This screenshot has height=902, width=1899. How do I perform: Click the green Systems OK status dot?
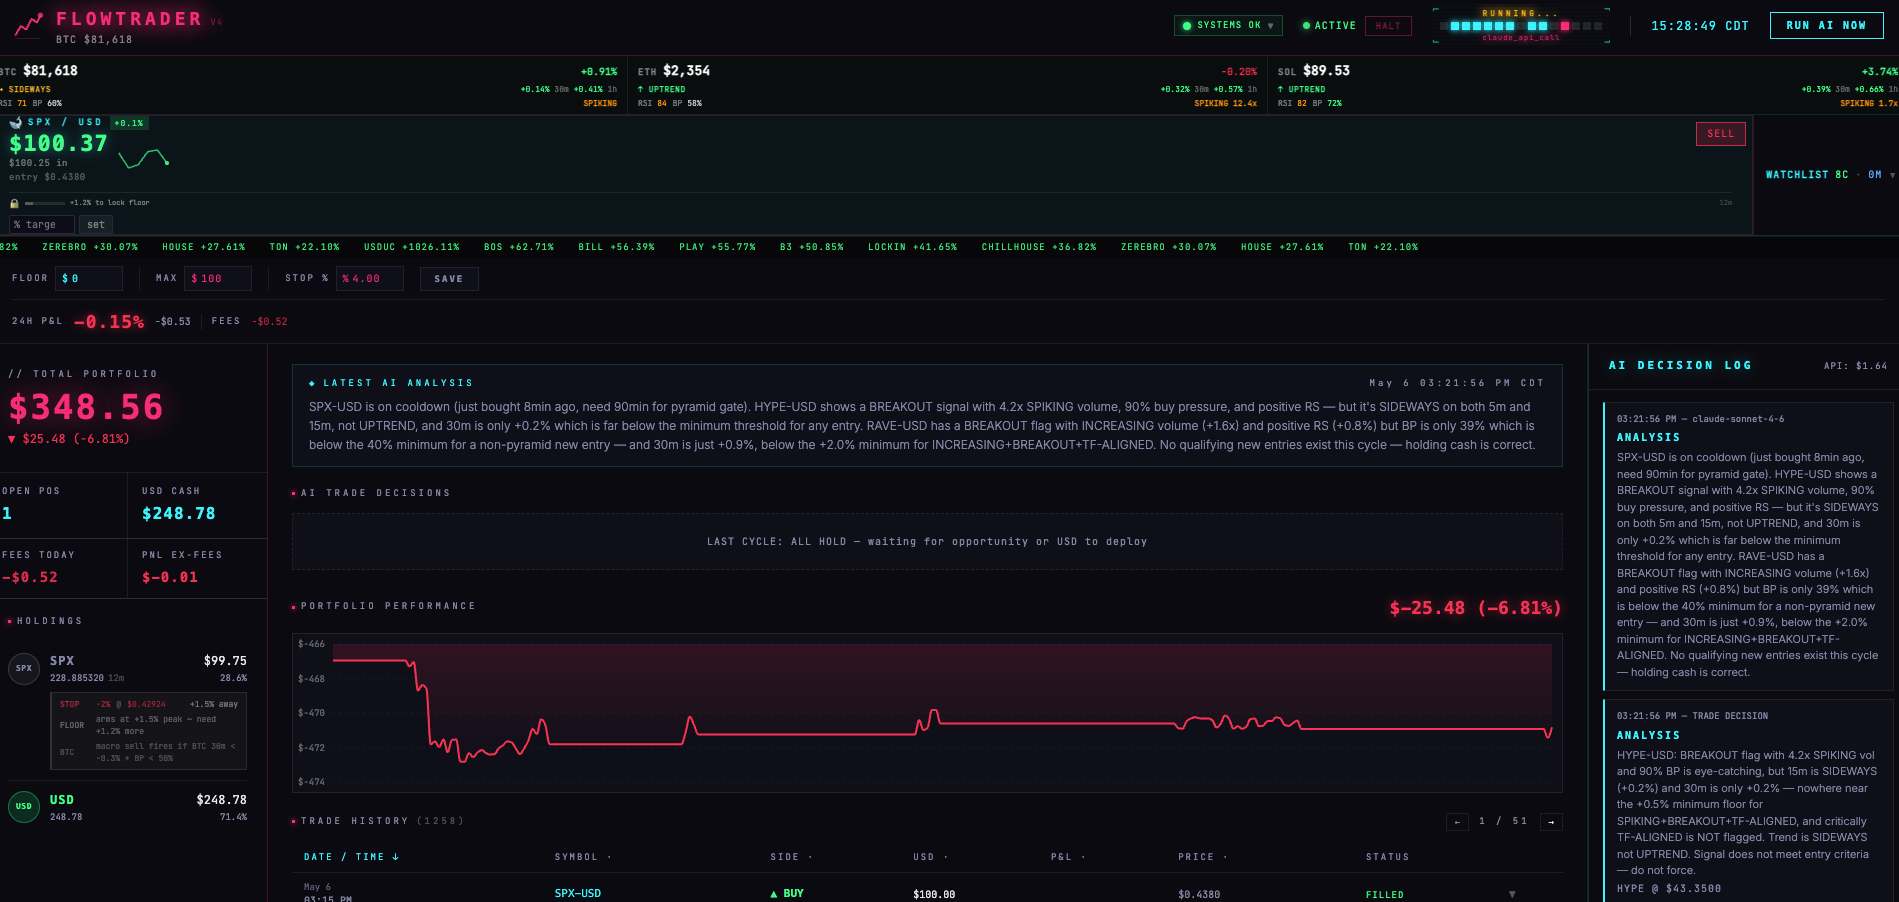[x=1187, y=26]
